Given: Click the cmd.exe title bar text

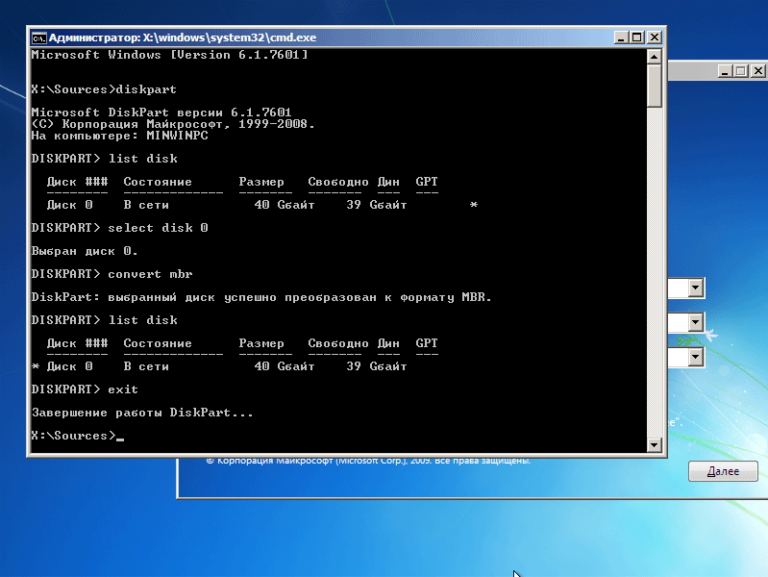Looking at the screenshot, I should [x=182, y=38].
